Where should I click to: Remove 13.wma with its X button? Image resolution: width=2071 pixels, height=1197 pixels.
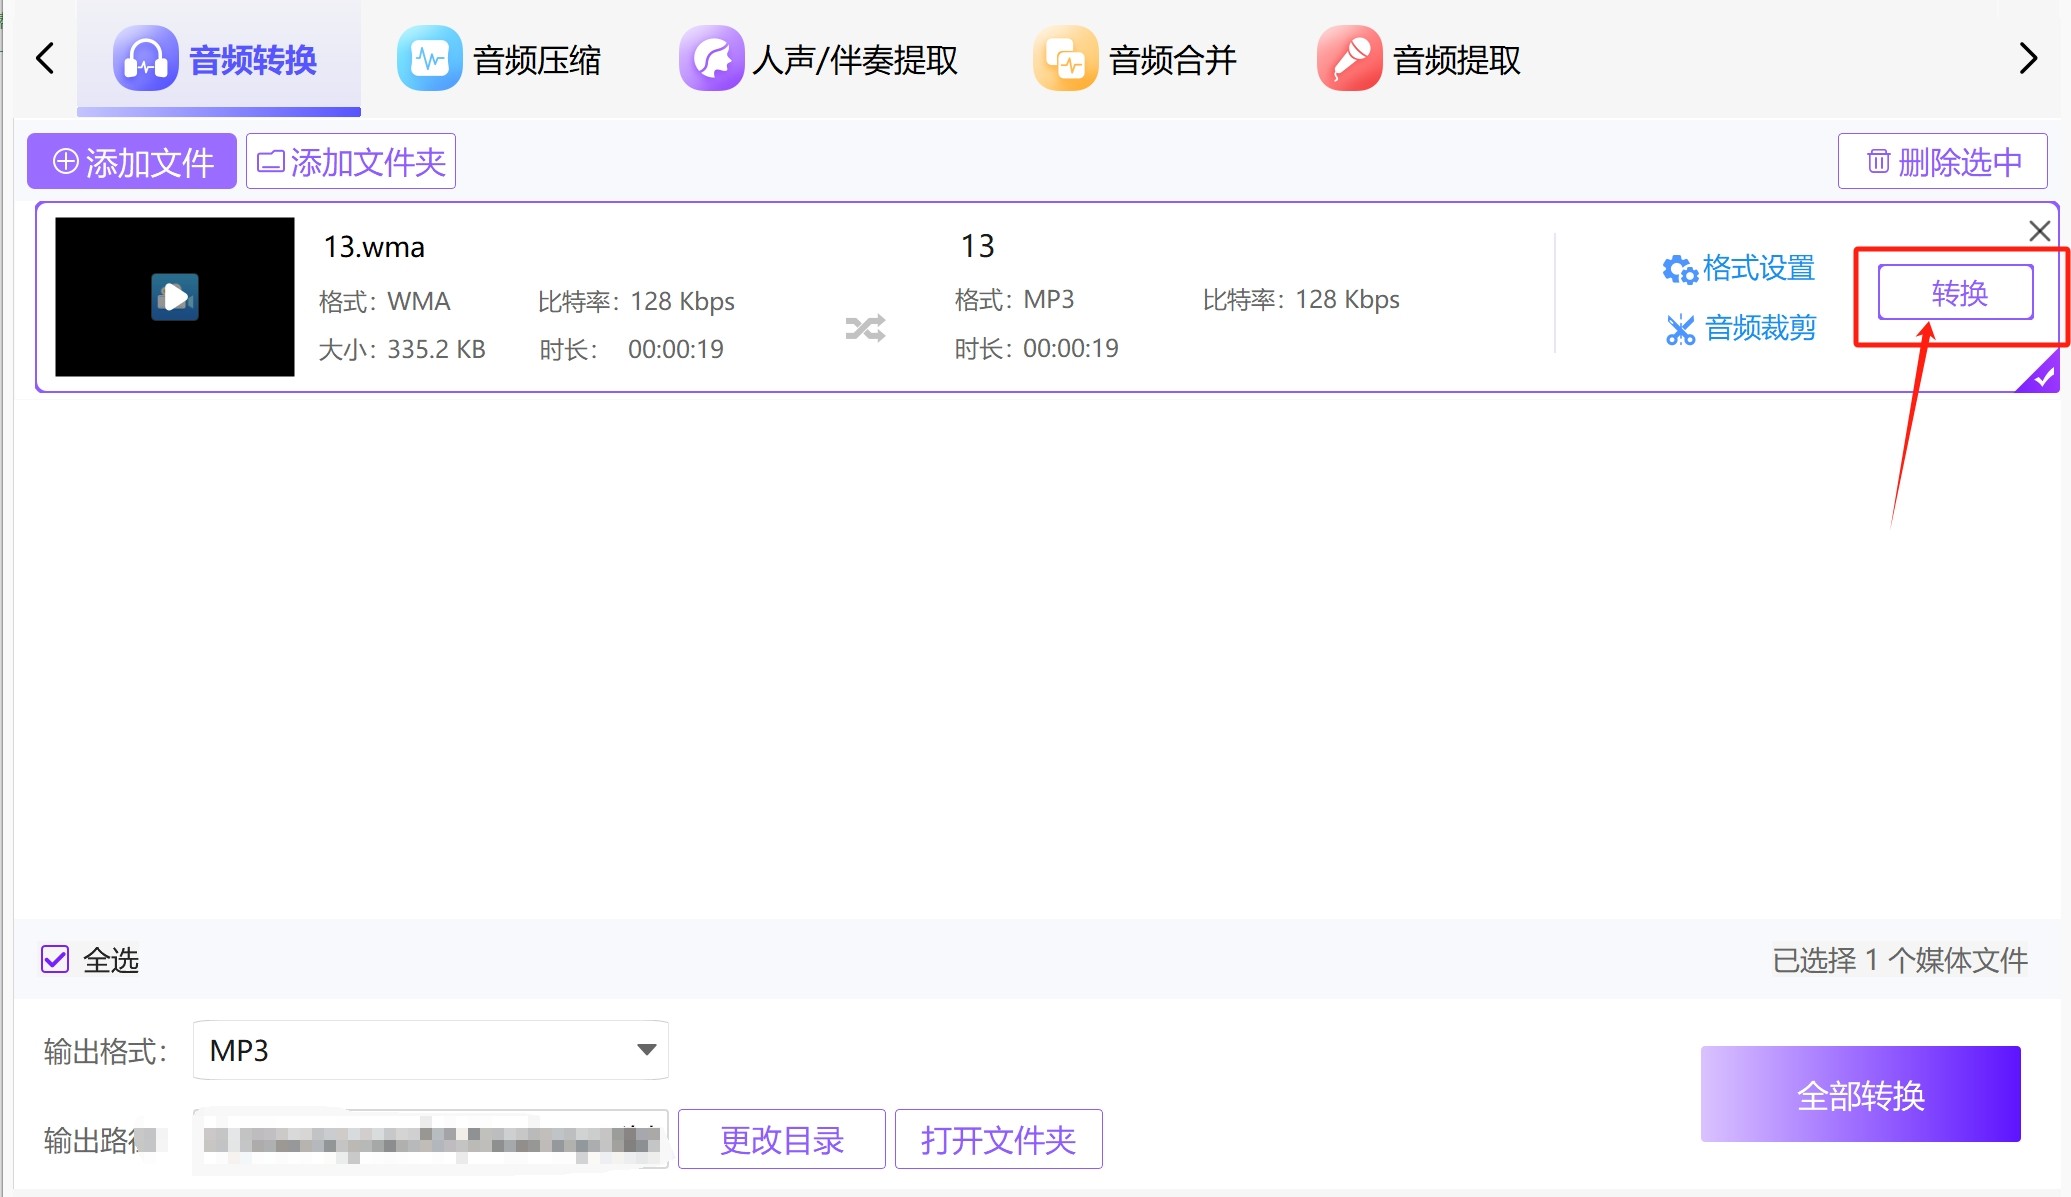click(2039, 231)
